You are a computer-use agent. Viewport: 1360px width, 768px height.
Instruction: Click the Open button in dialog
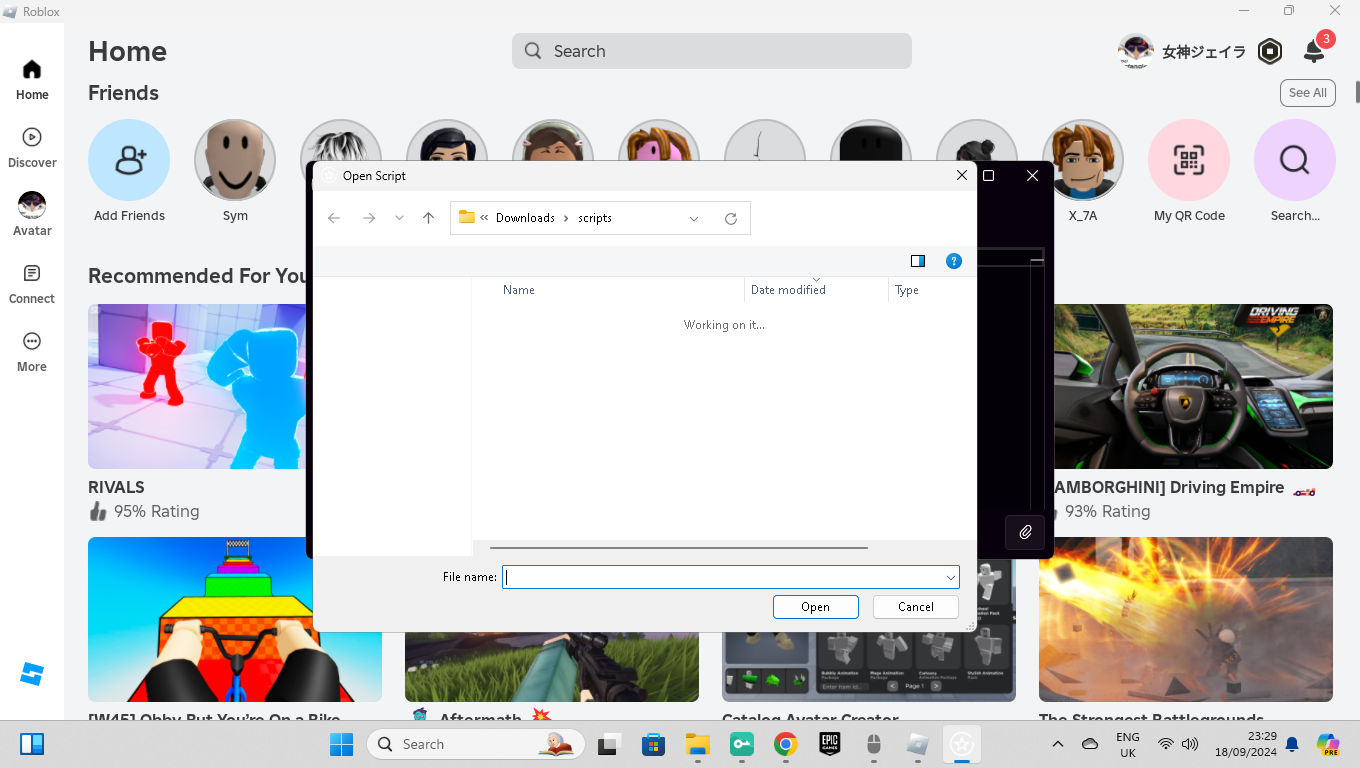coord(815,607)
